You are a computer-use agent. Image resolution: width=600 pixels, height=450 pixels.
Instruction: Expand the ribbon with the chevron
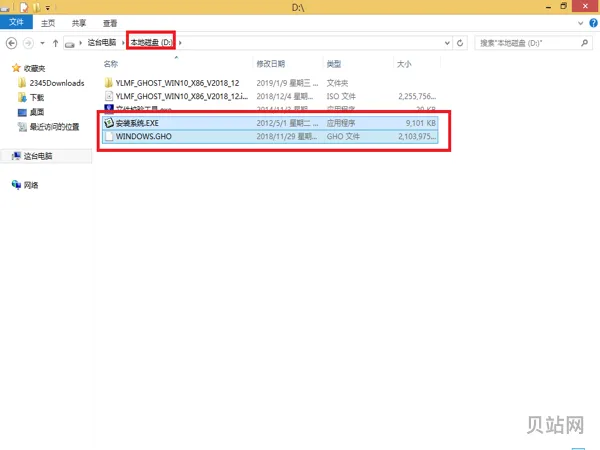coord(580,23)
